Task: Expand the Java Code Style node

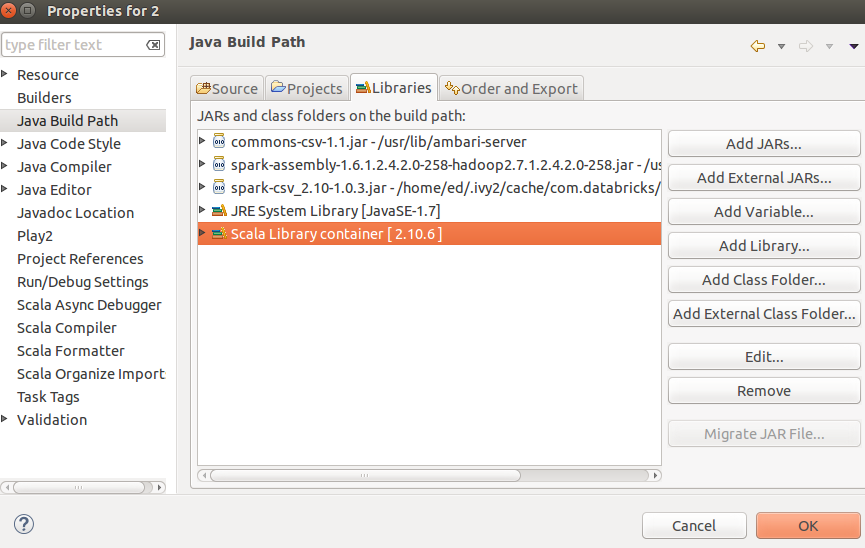Action: point(4,143)
